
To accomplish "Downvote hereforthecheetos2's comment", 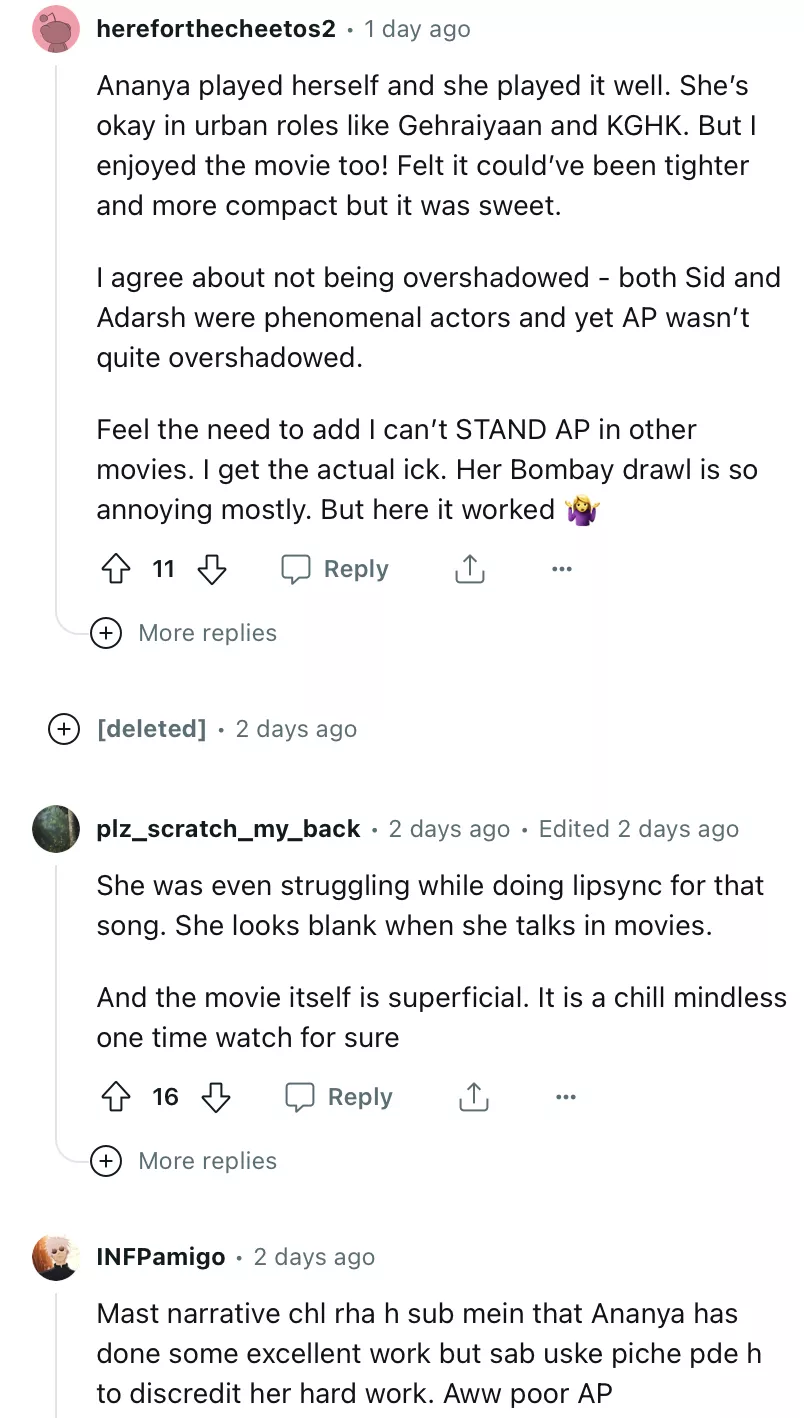I will 211,570.
